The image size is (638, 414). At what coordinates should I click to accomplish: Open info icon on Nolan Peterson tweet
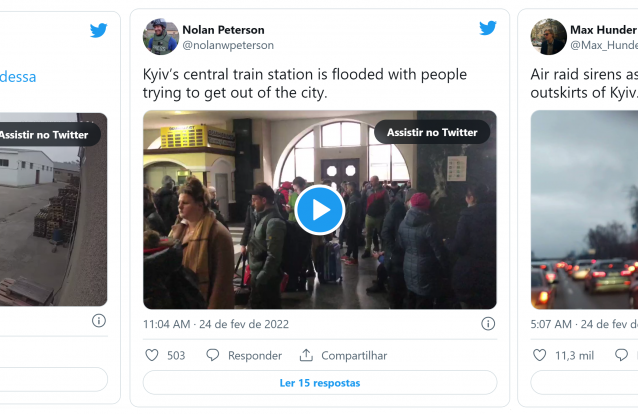[487, 323]
